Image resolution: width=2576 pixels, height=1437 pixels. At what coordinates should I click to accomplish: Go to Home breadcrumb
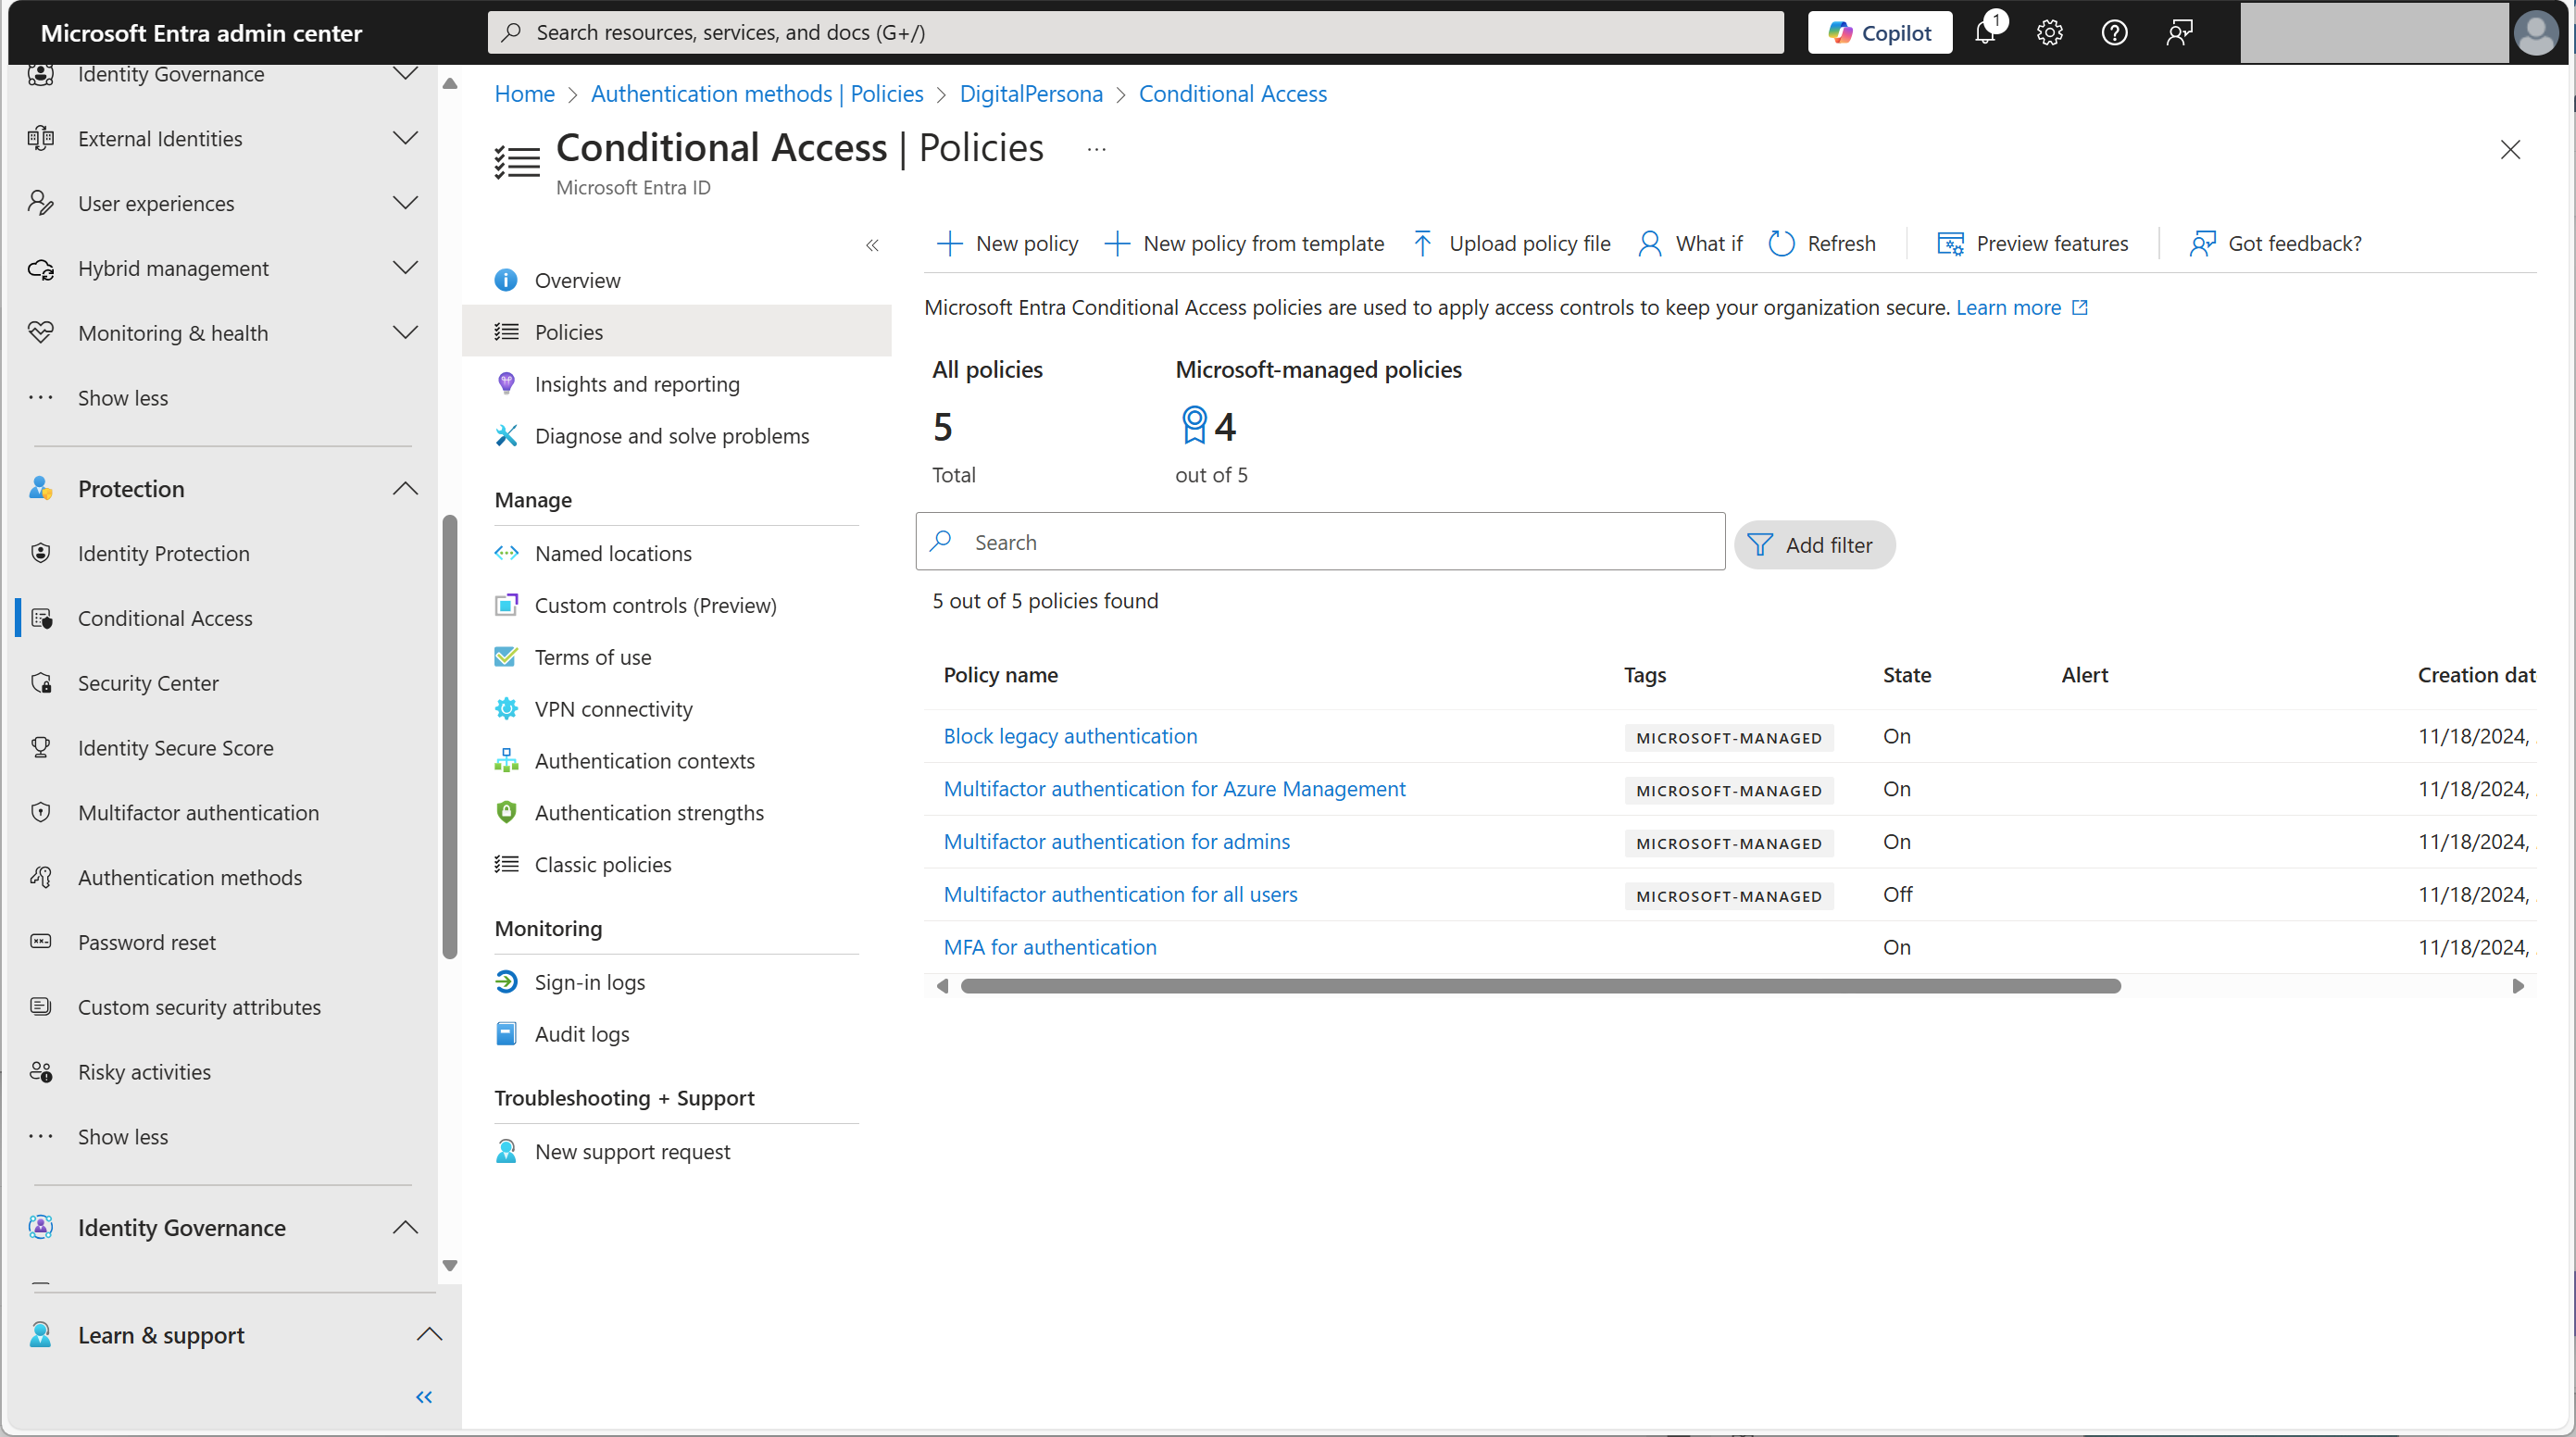(524, 94)
